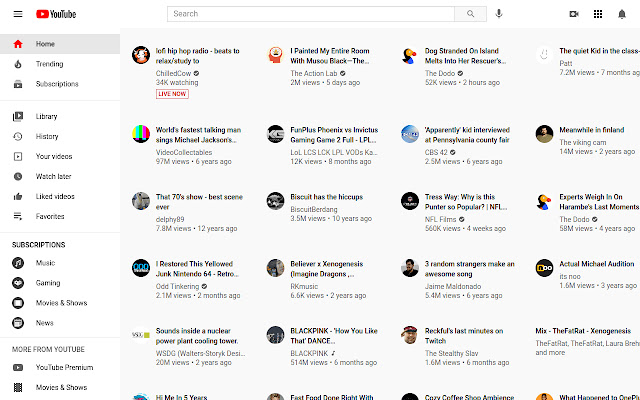Go to Home in sidebar
640x400 pixels.
point(60,44)
